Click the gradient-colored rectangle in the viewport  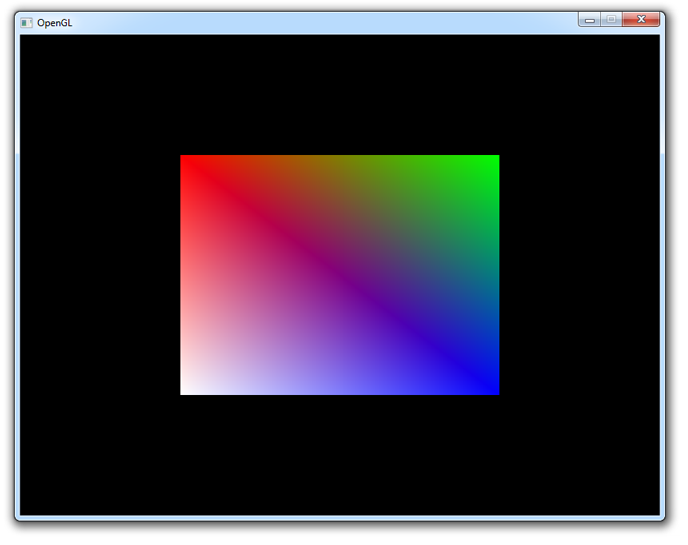point(340,275)
